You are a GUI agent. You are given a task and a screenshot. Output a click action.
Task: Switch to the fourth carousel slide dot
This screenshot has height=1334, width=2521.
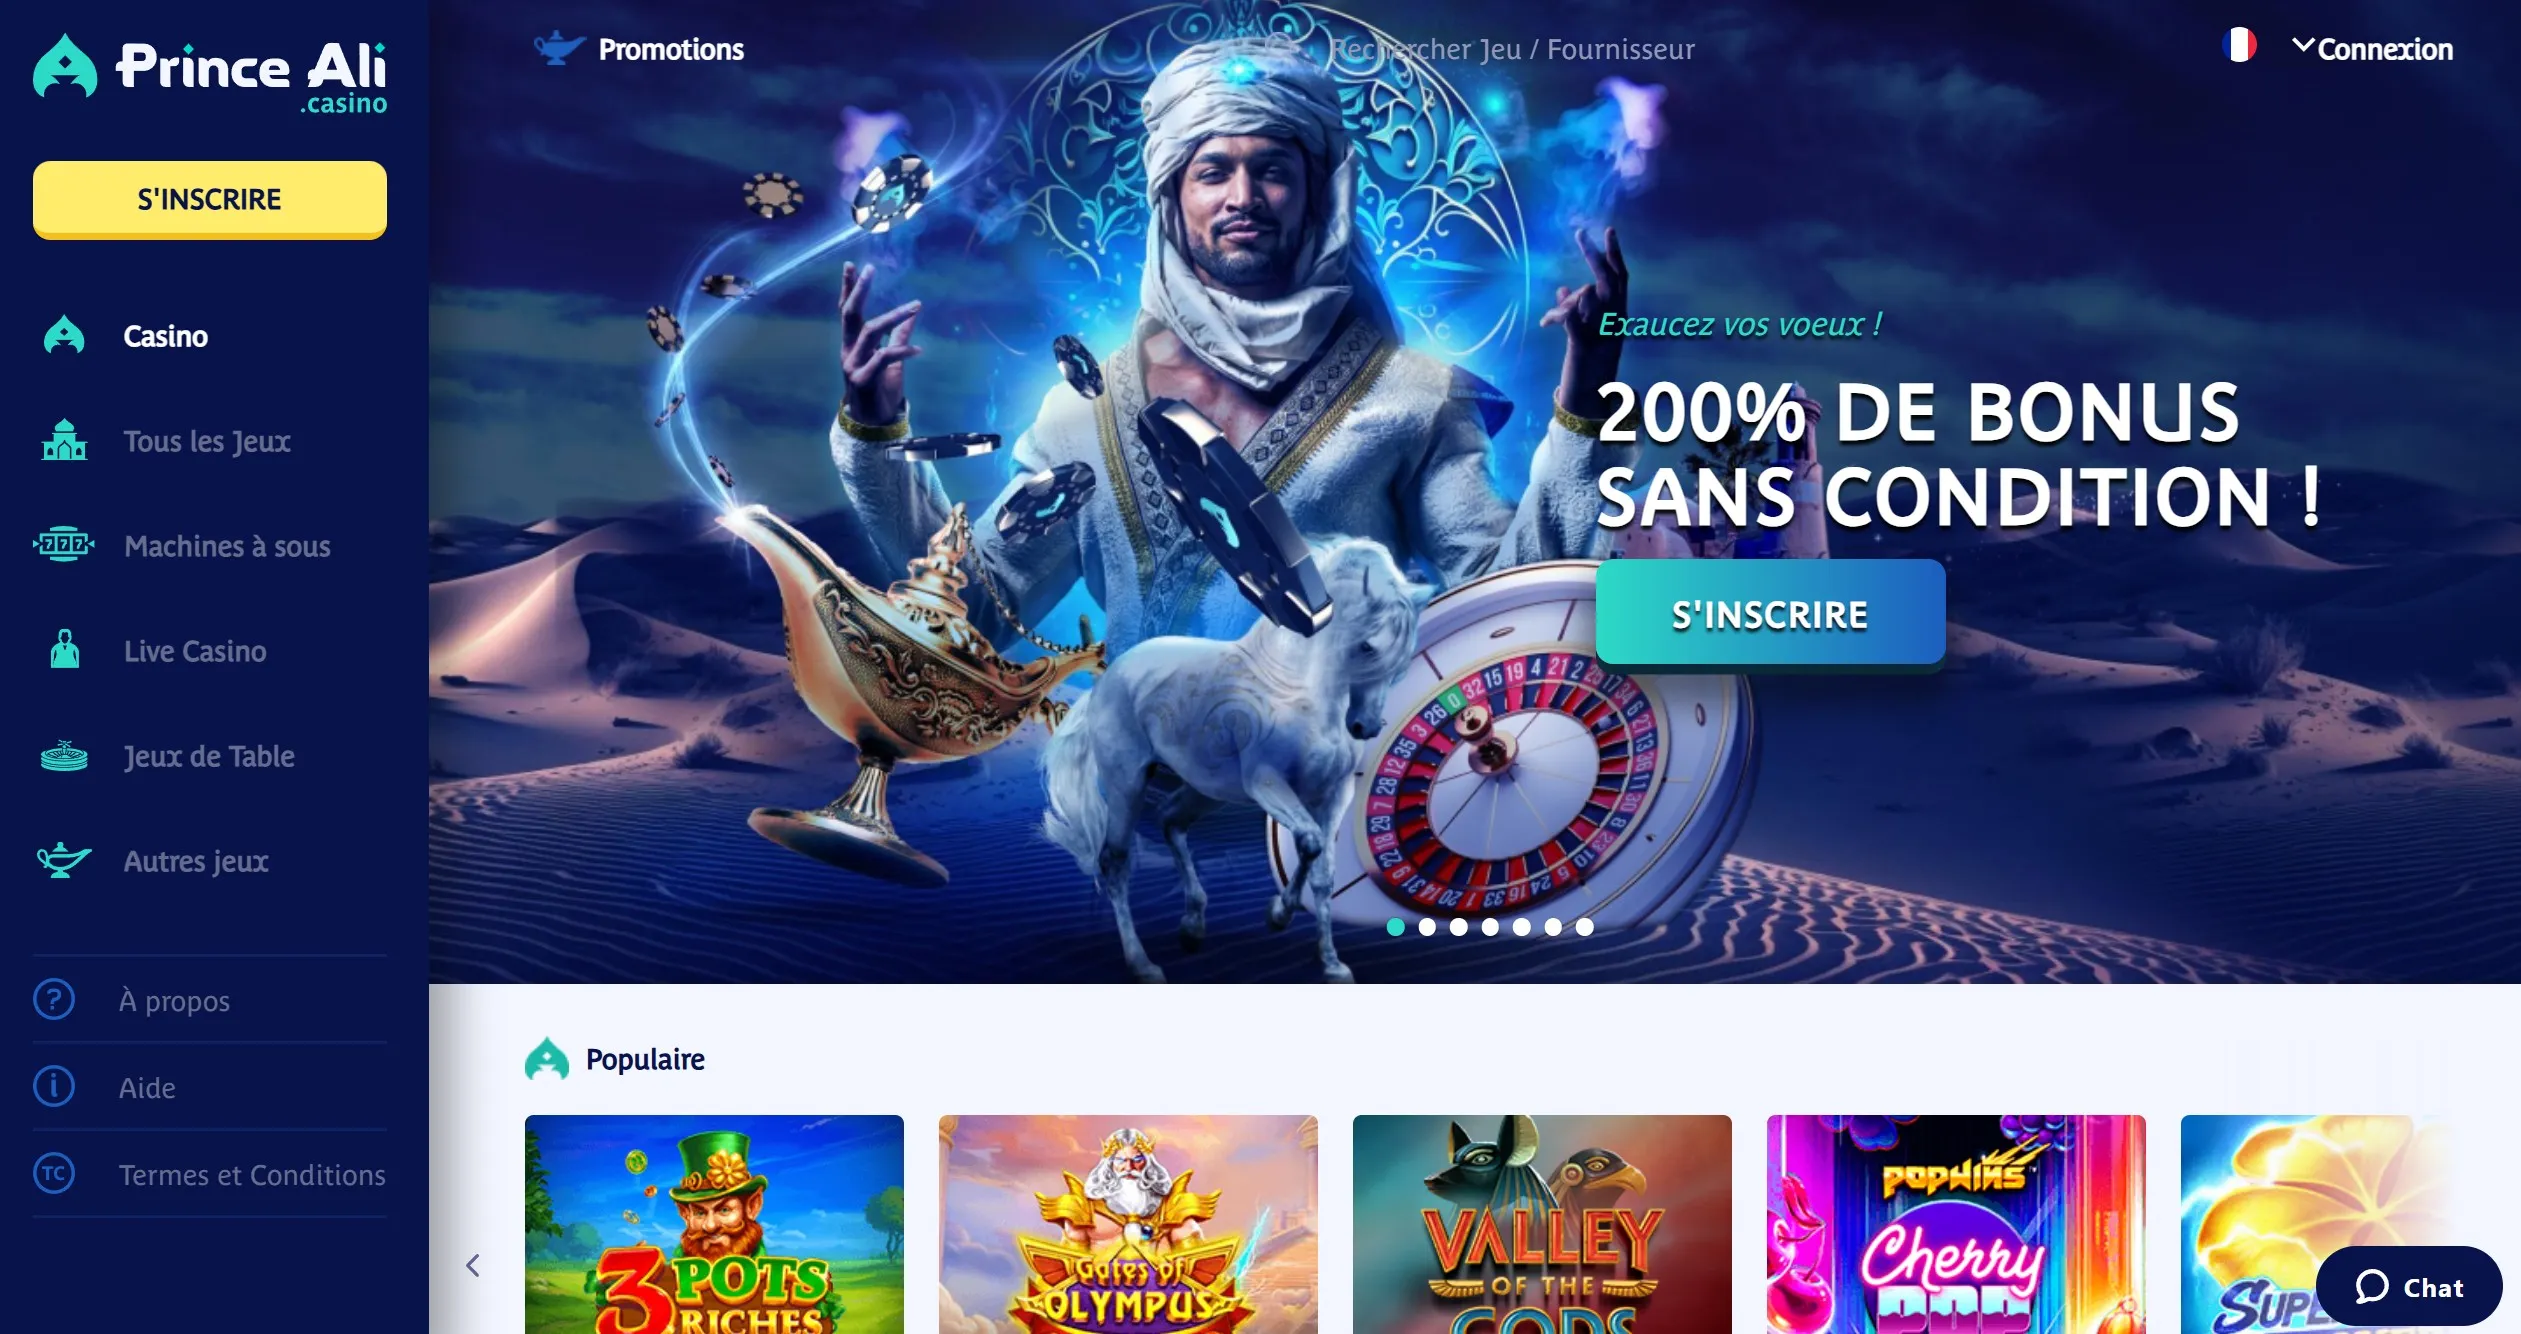point(1490,927)
